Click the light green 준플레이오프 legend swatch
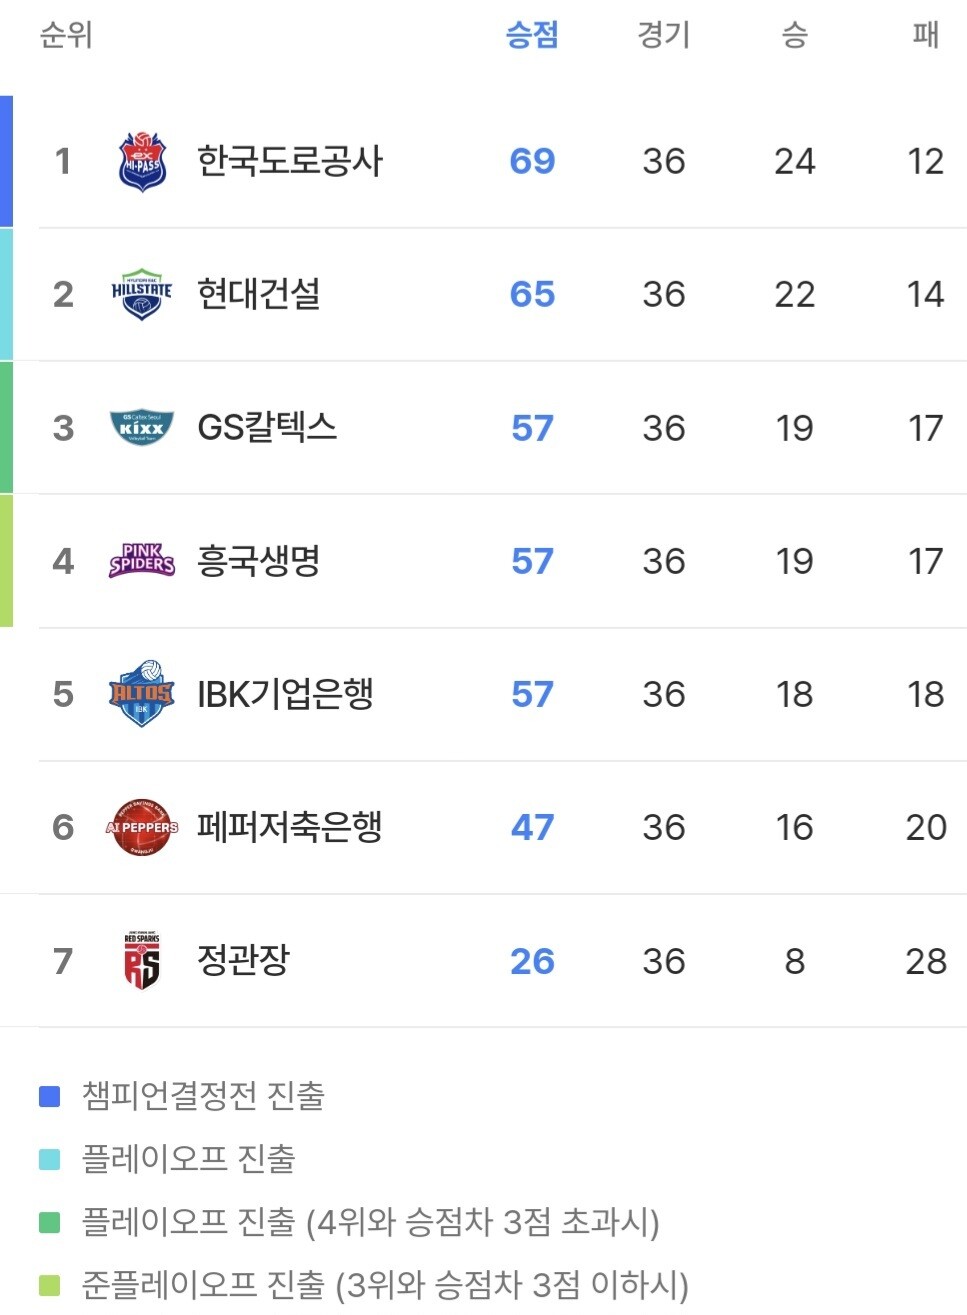This screenshot has width=967, height=1315. pos(49,1285)
